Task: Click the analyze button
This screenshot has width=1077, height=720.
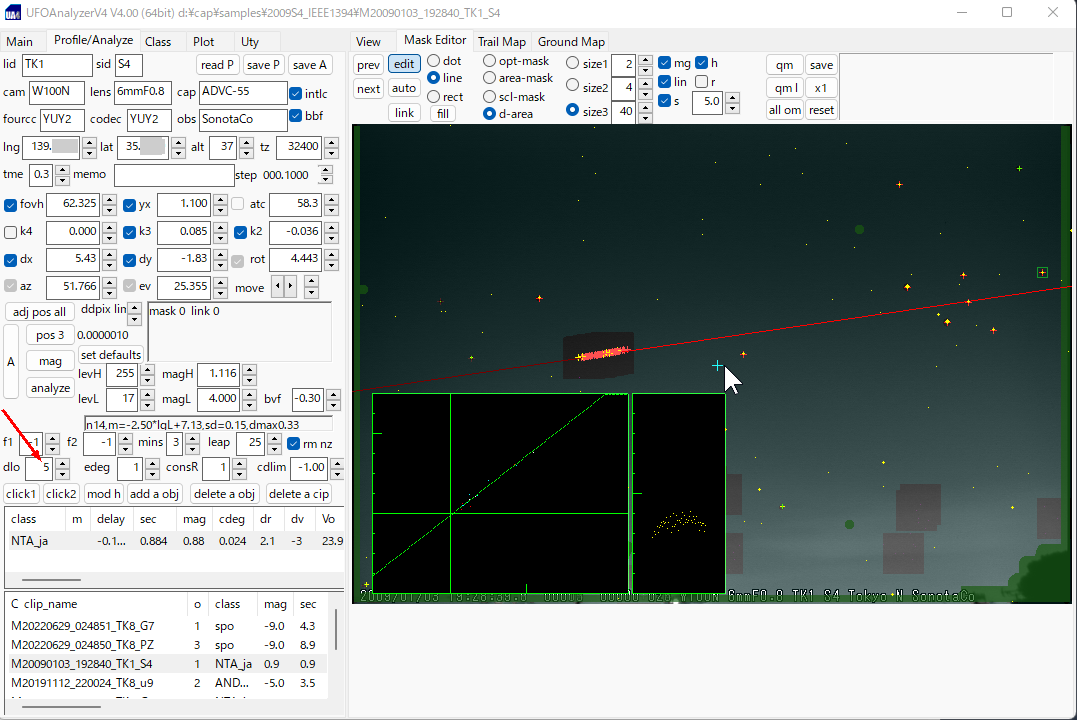Action: click(x=50, y=388)
